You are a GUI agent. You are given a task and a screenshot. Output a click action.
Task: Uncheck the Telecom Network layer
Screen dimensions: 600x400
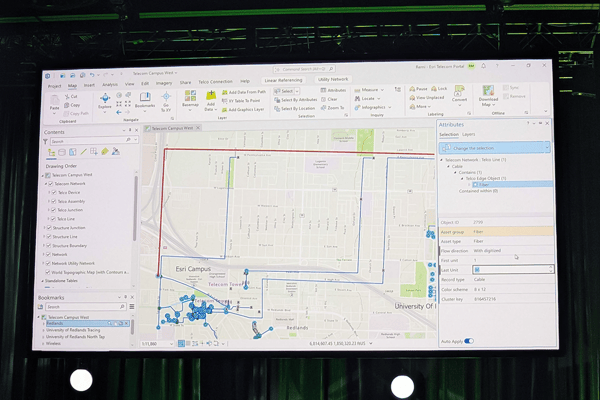(x=51, y=184)
